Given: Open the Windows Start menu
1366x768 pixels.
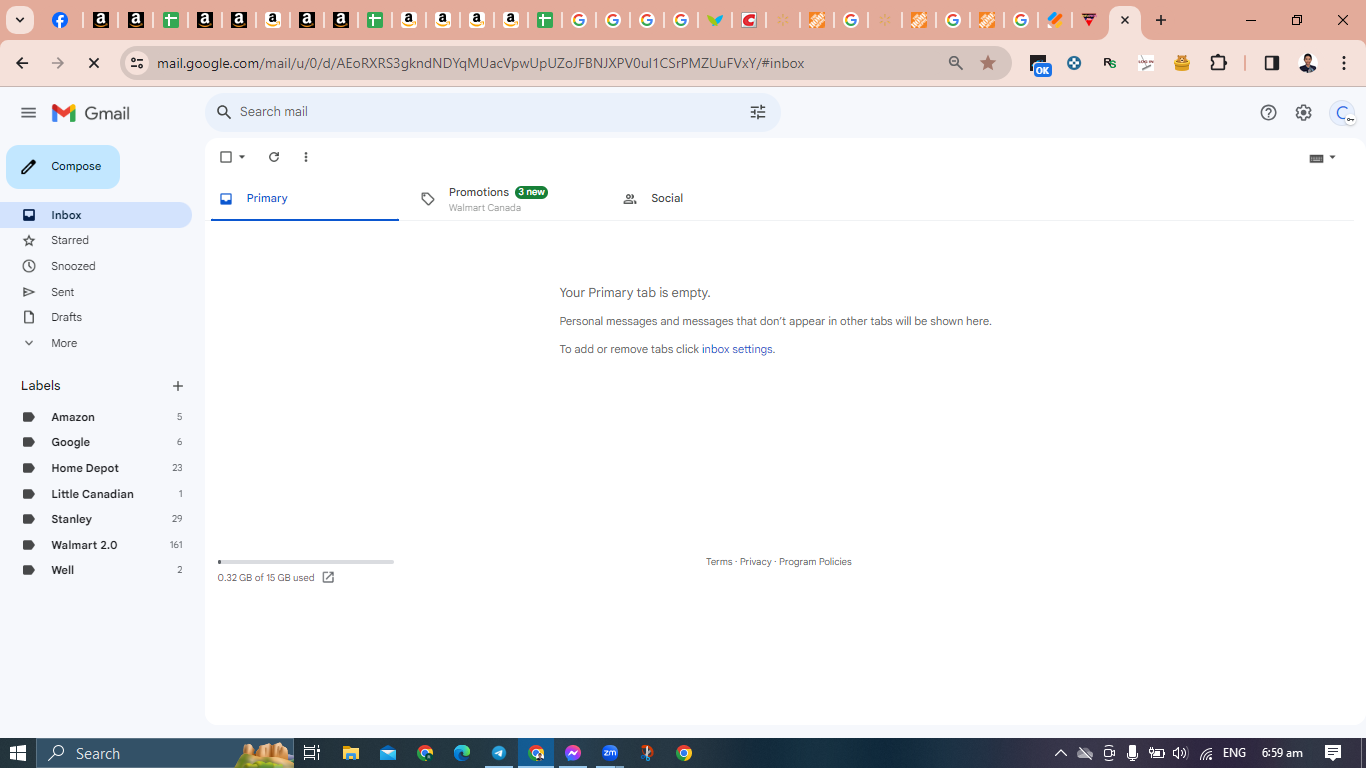Looking at the screenshot, I should point(18,753).
